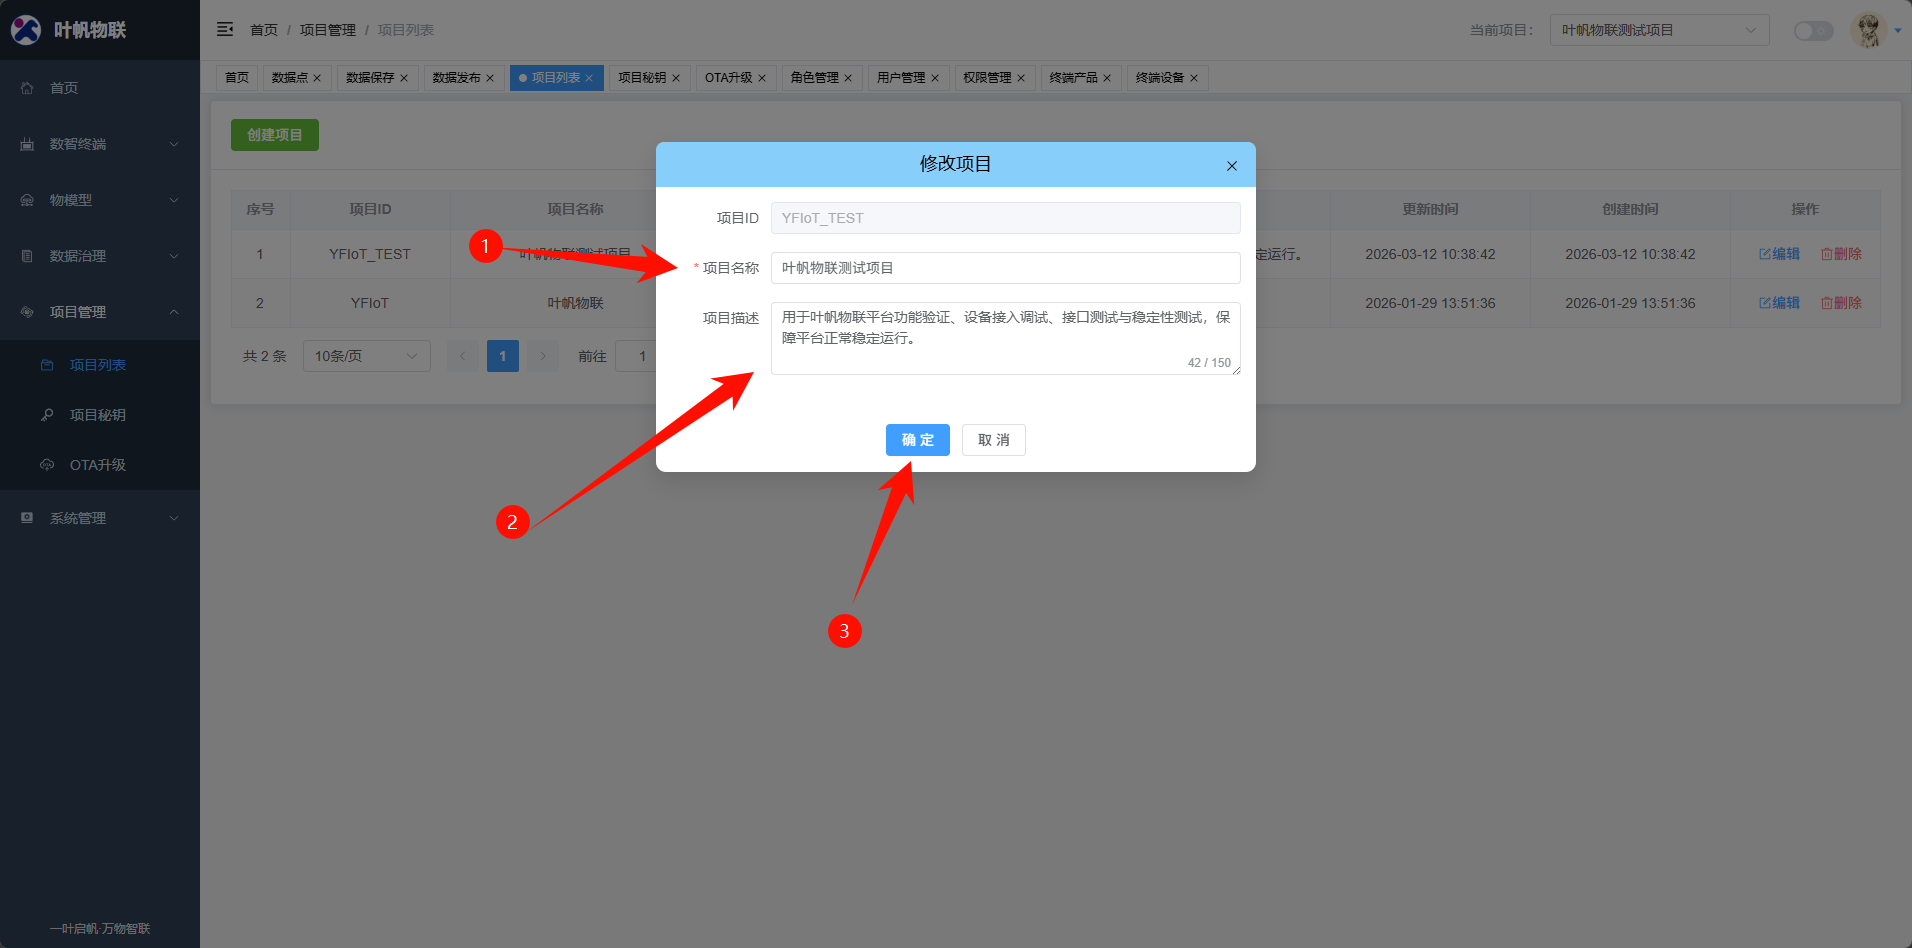This screenshot has width=1912, height=948.
Task: Click the 叶帆物联 logo icon
Action: [26, 30]
